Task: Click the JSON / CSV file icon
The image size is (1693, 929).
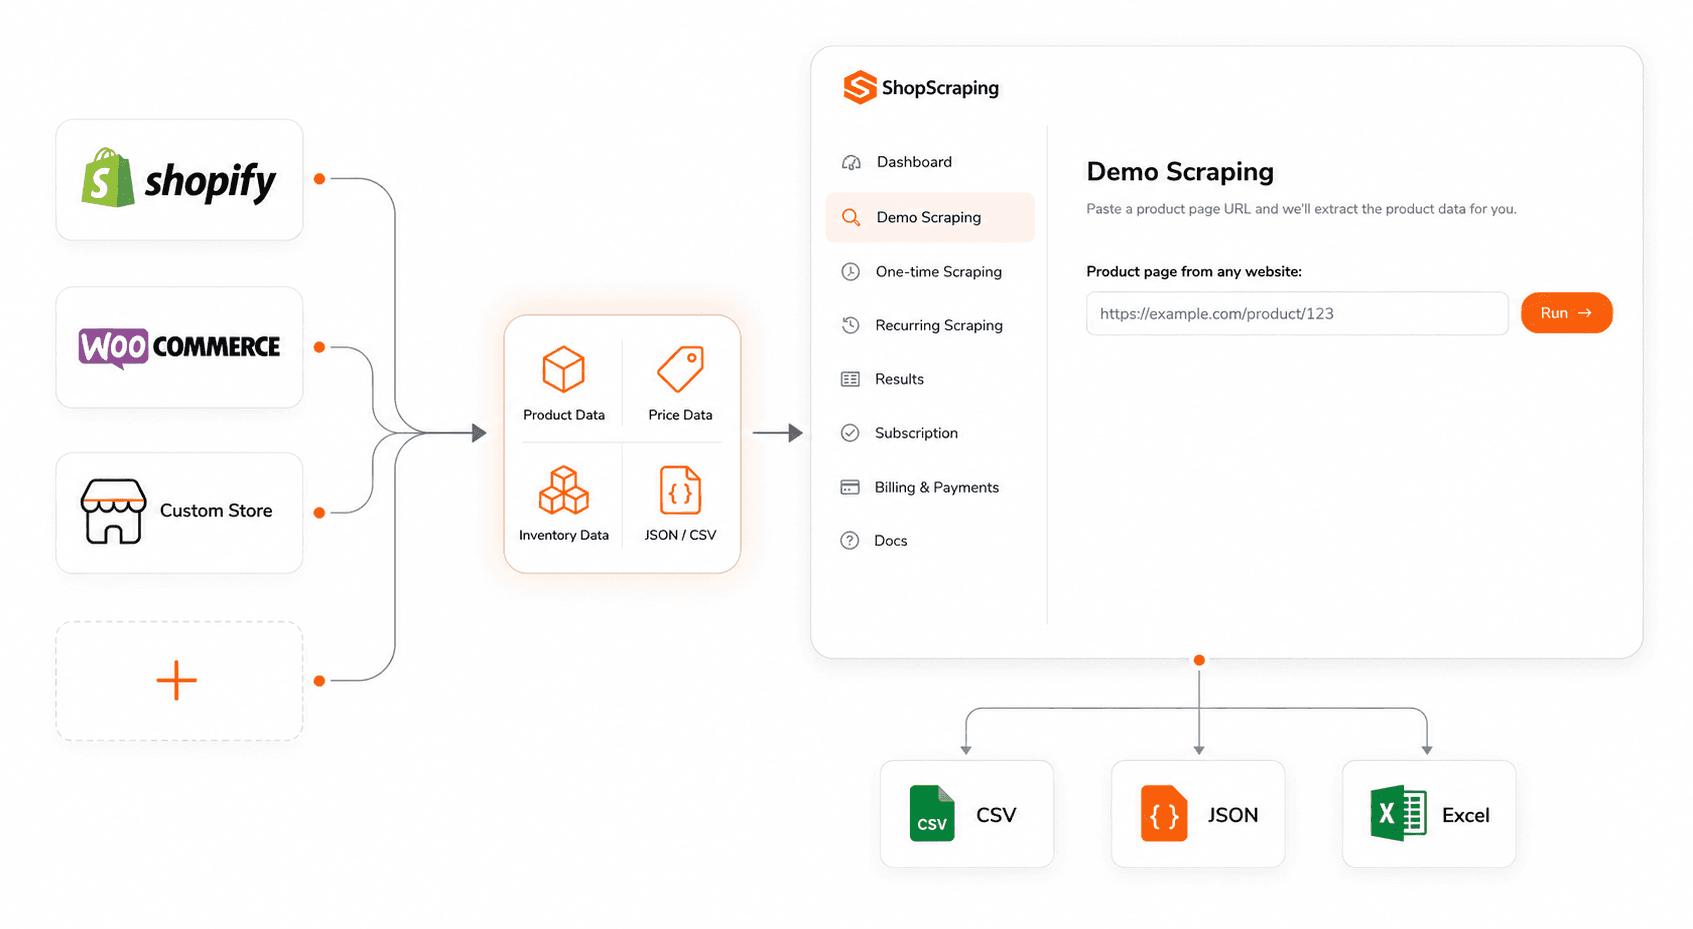Action: 680,490
